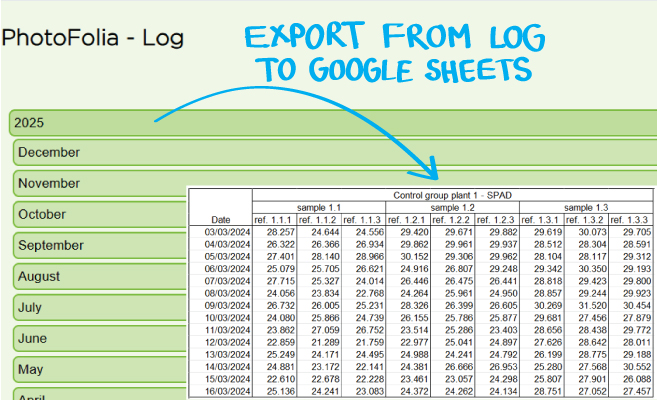Image resolution: width=657 pixels, height=400 pixels.
Task: Select the Control group plant 1 - SPAD header
Action: point(453,195)
